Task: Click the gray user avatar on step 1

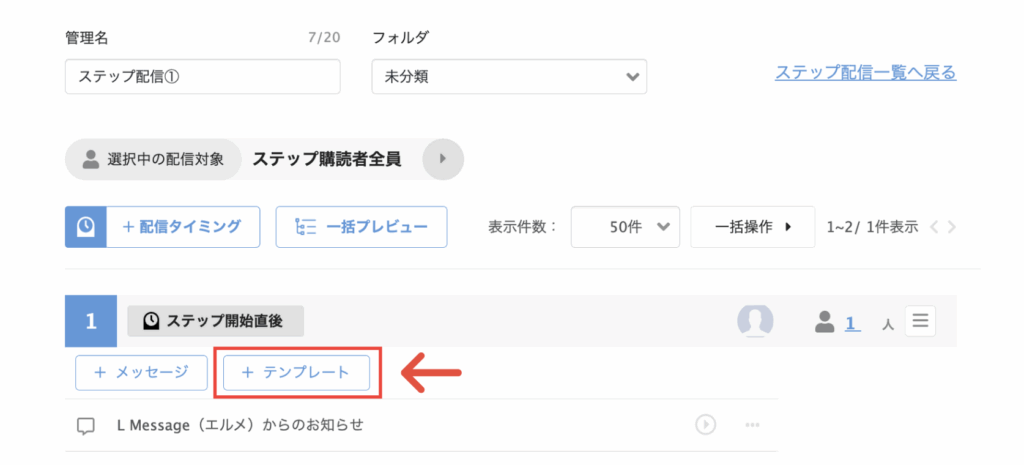Action: pos(755,321)
